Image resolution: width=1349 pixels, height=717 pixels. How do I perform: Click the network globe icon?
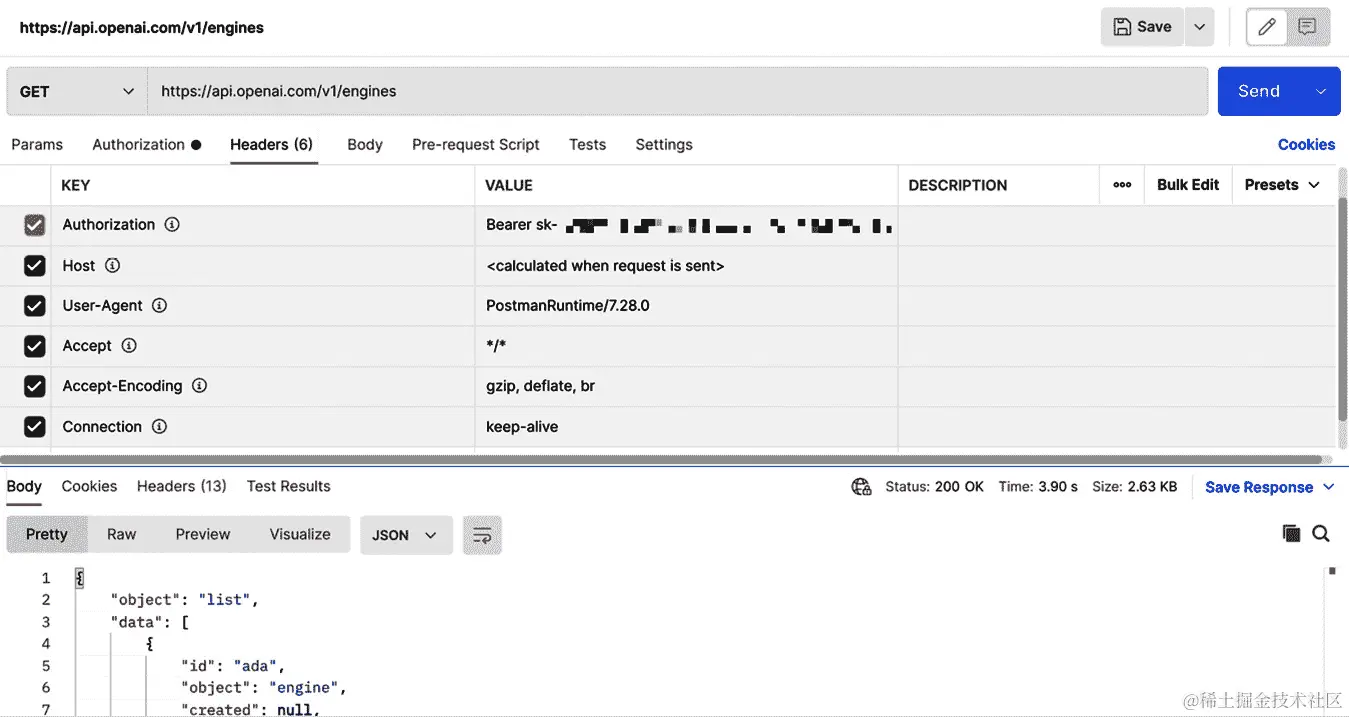coord(861,487)
